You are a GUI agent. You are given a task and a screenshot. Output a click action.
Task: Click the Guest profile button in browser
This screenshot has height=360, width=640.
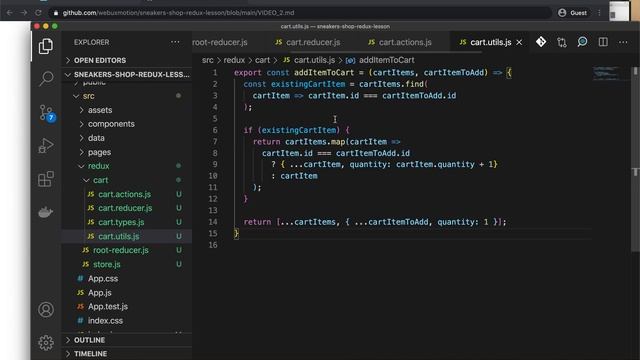point(573,13)
